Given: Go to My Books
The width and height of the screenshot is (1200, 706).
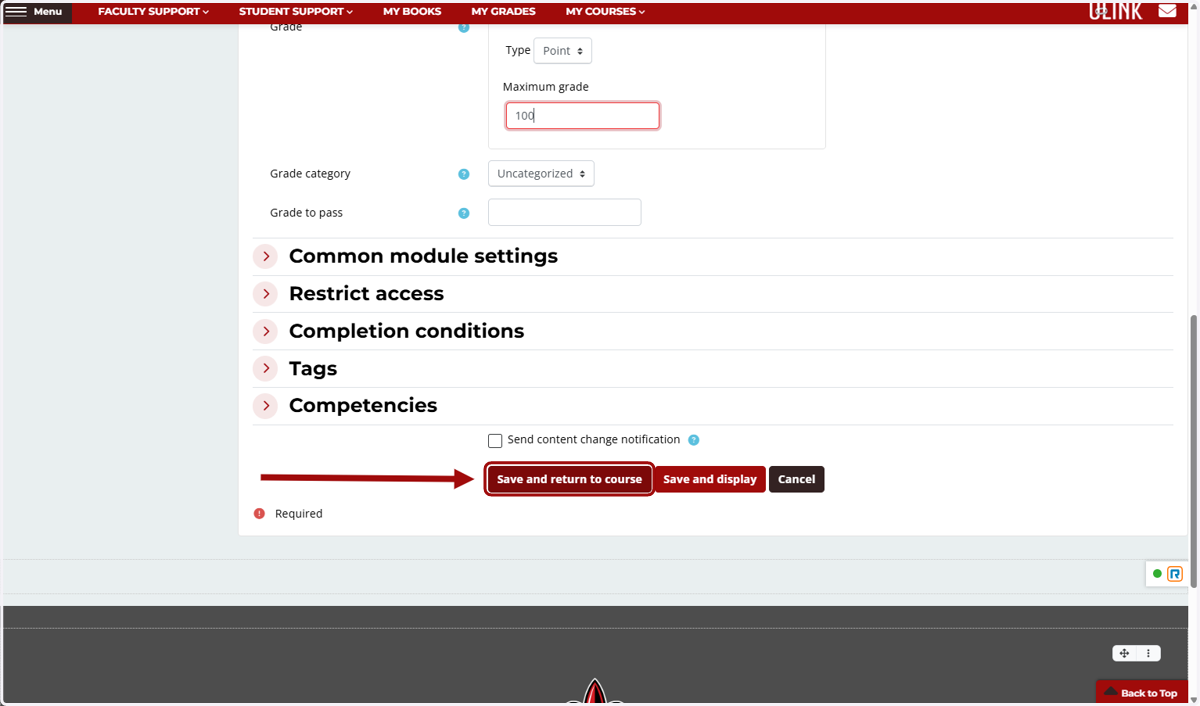Looking at the screenshot, I should point(412,12).
